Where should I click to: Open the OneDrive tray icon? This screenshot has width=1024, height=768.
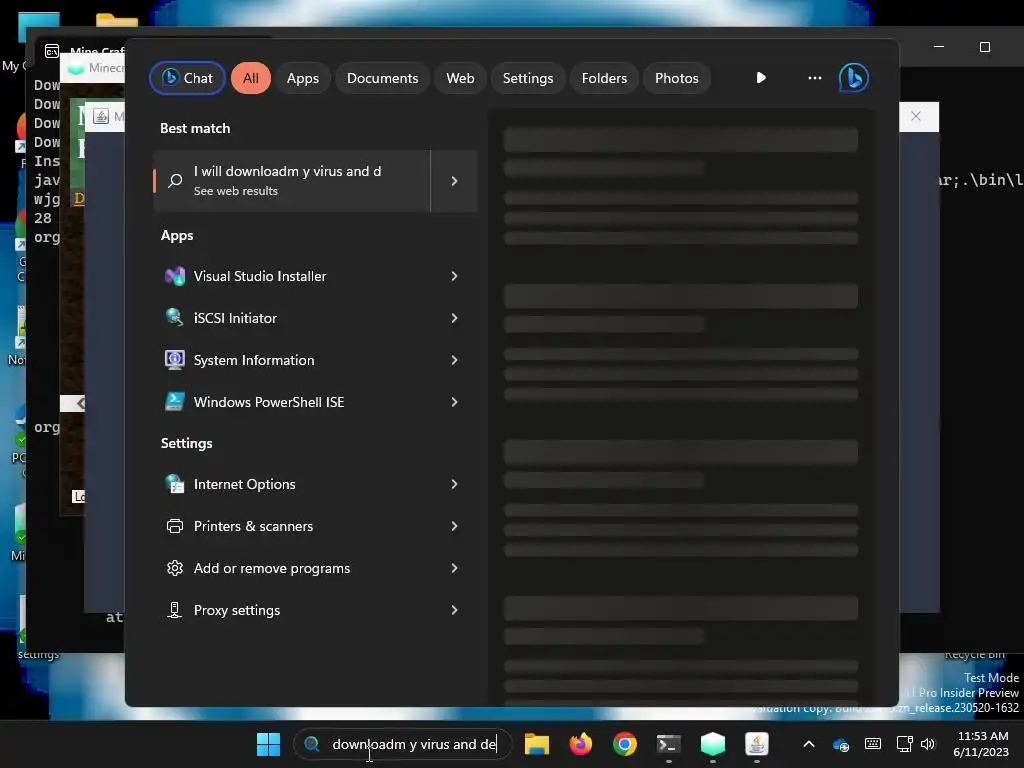tap(840, 744)
